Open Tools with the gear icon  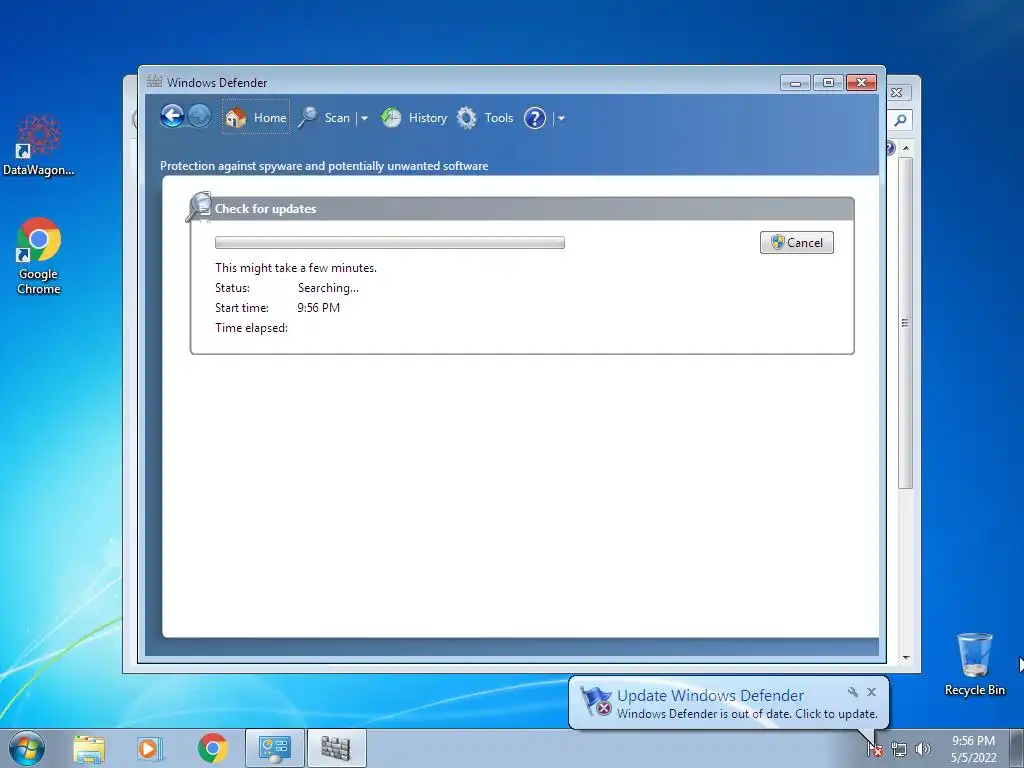pyautogui.click(x=485, y=118)
